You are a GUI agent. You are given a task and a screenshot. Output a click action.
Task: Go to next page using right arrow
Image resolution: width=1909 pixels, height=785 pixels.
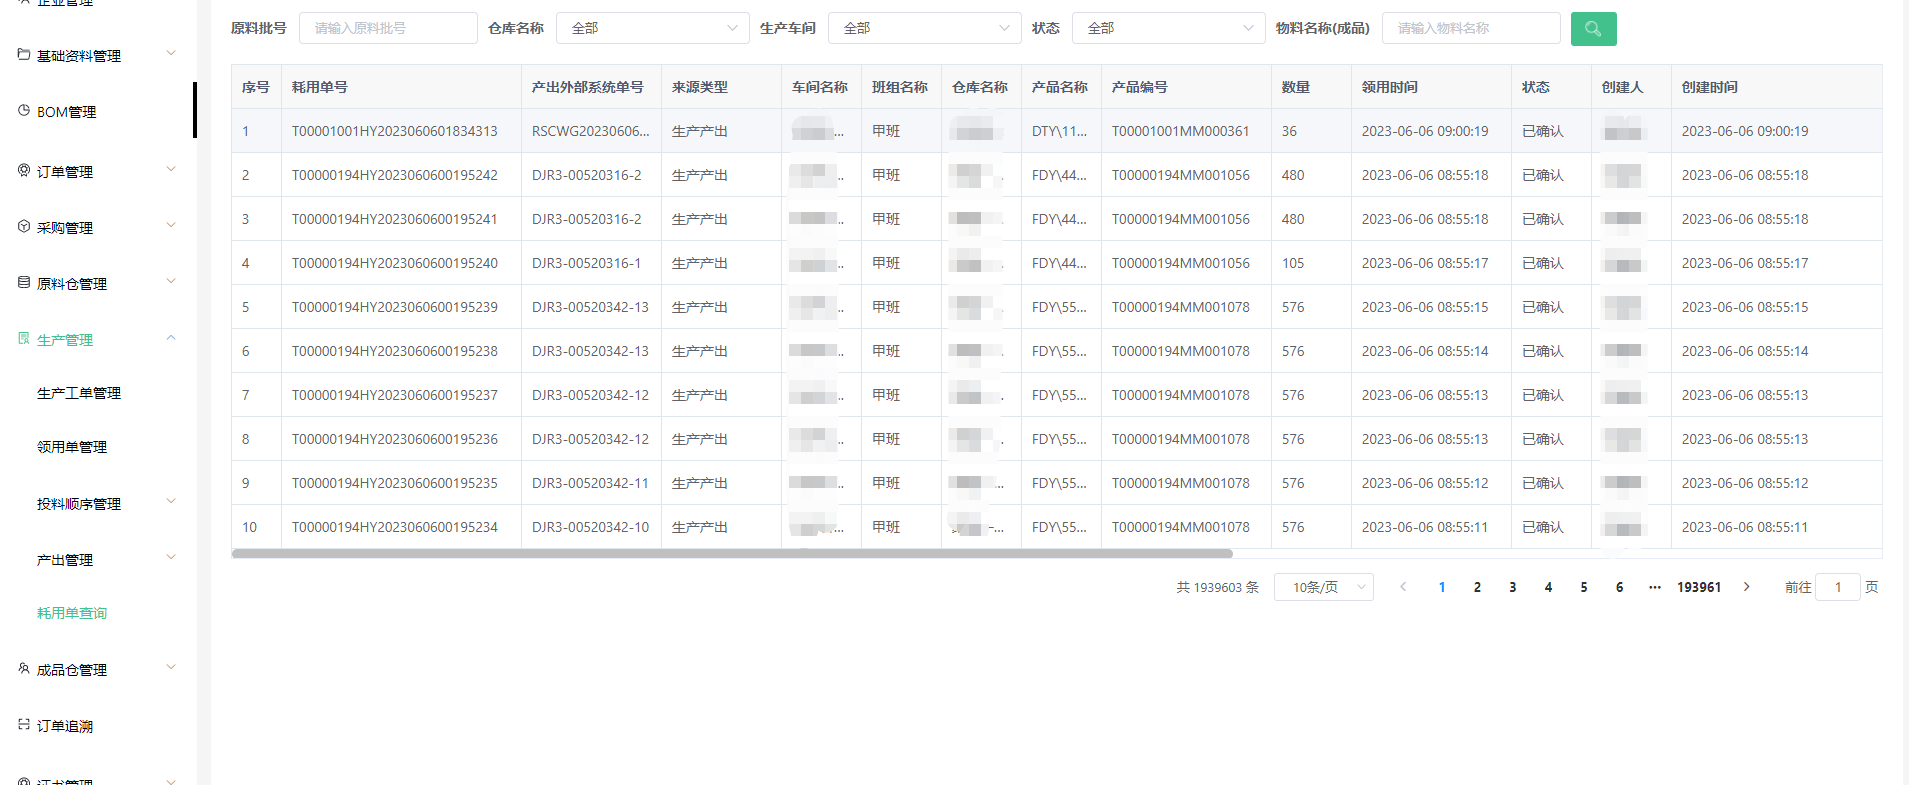(x=1746, y=587)
